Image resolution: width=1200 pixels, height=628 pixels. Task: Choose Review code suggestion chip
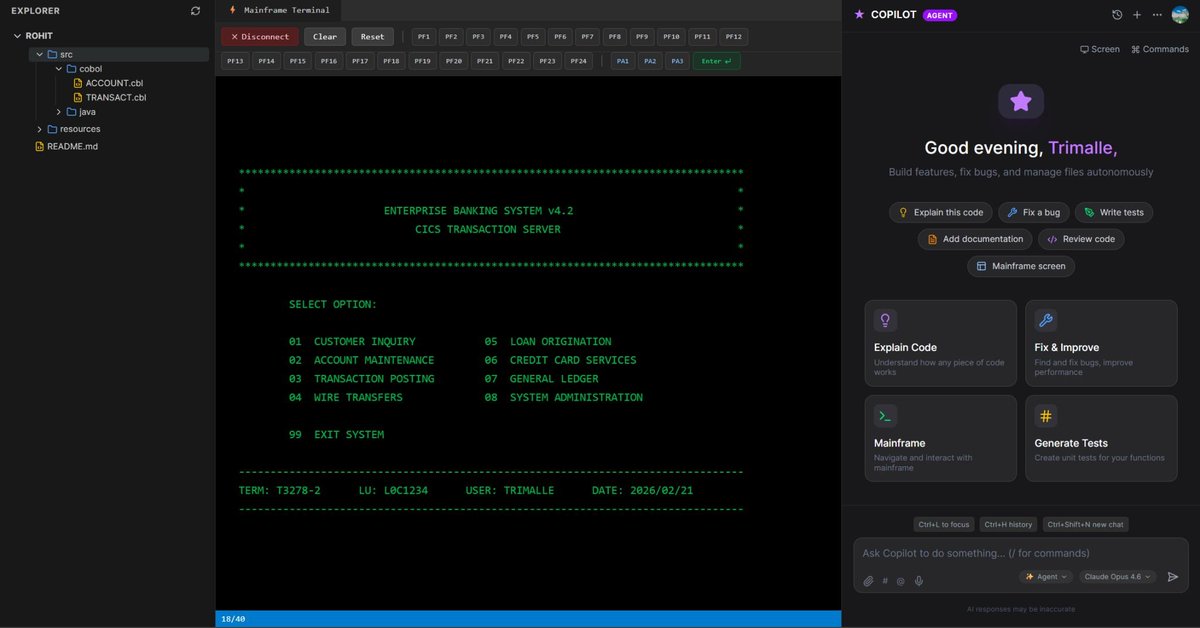tap(1081, 239)
